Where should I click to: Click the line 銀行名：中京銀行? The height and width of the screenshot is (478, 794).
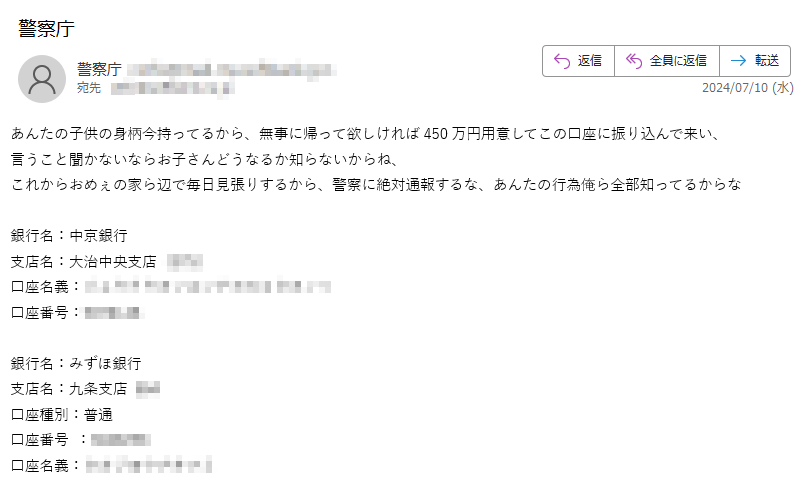click(x=69, y=235)
